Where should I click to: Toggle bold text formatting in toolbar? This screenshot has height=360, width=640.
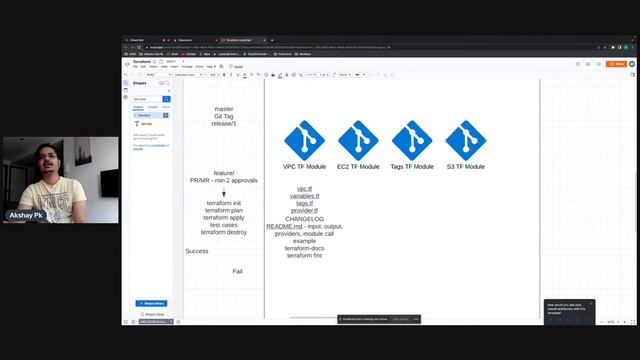224,75
